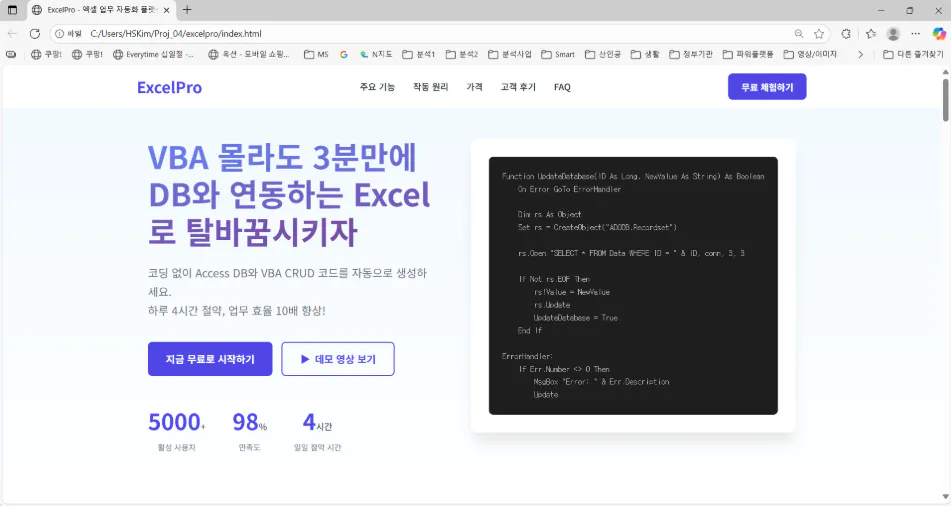Open the Favorites list icon
951x506 pixels.
click(x=871, y=33)
